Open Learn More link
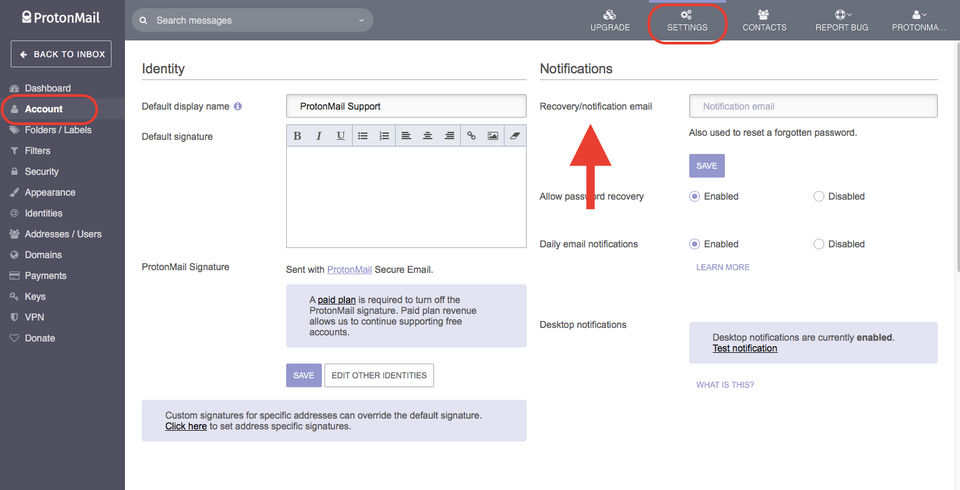960x490 pixels. coord(722,268)
